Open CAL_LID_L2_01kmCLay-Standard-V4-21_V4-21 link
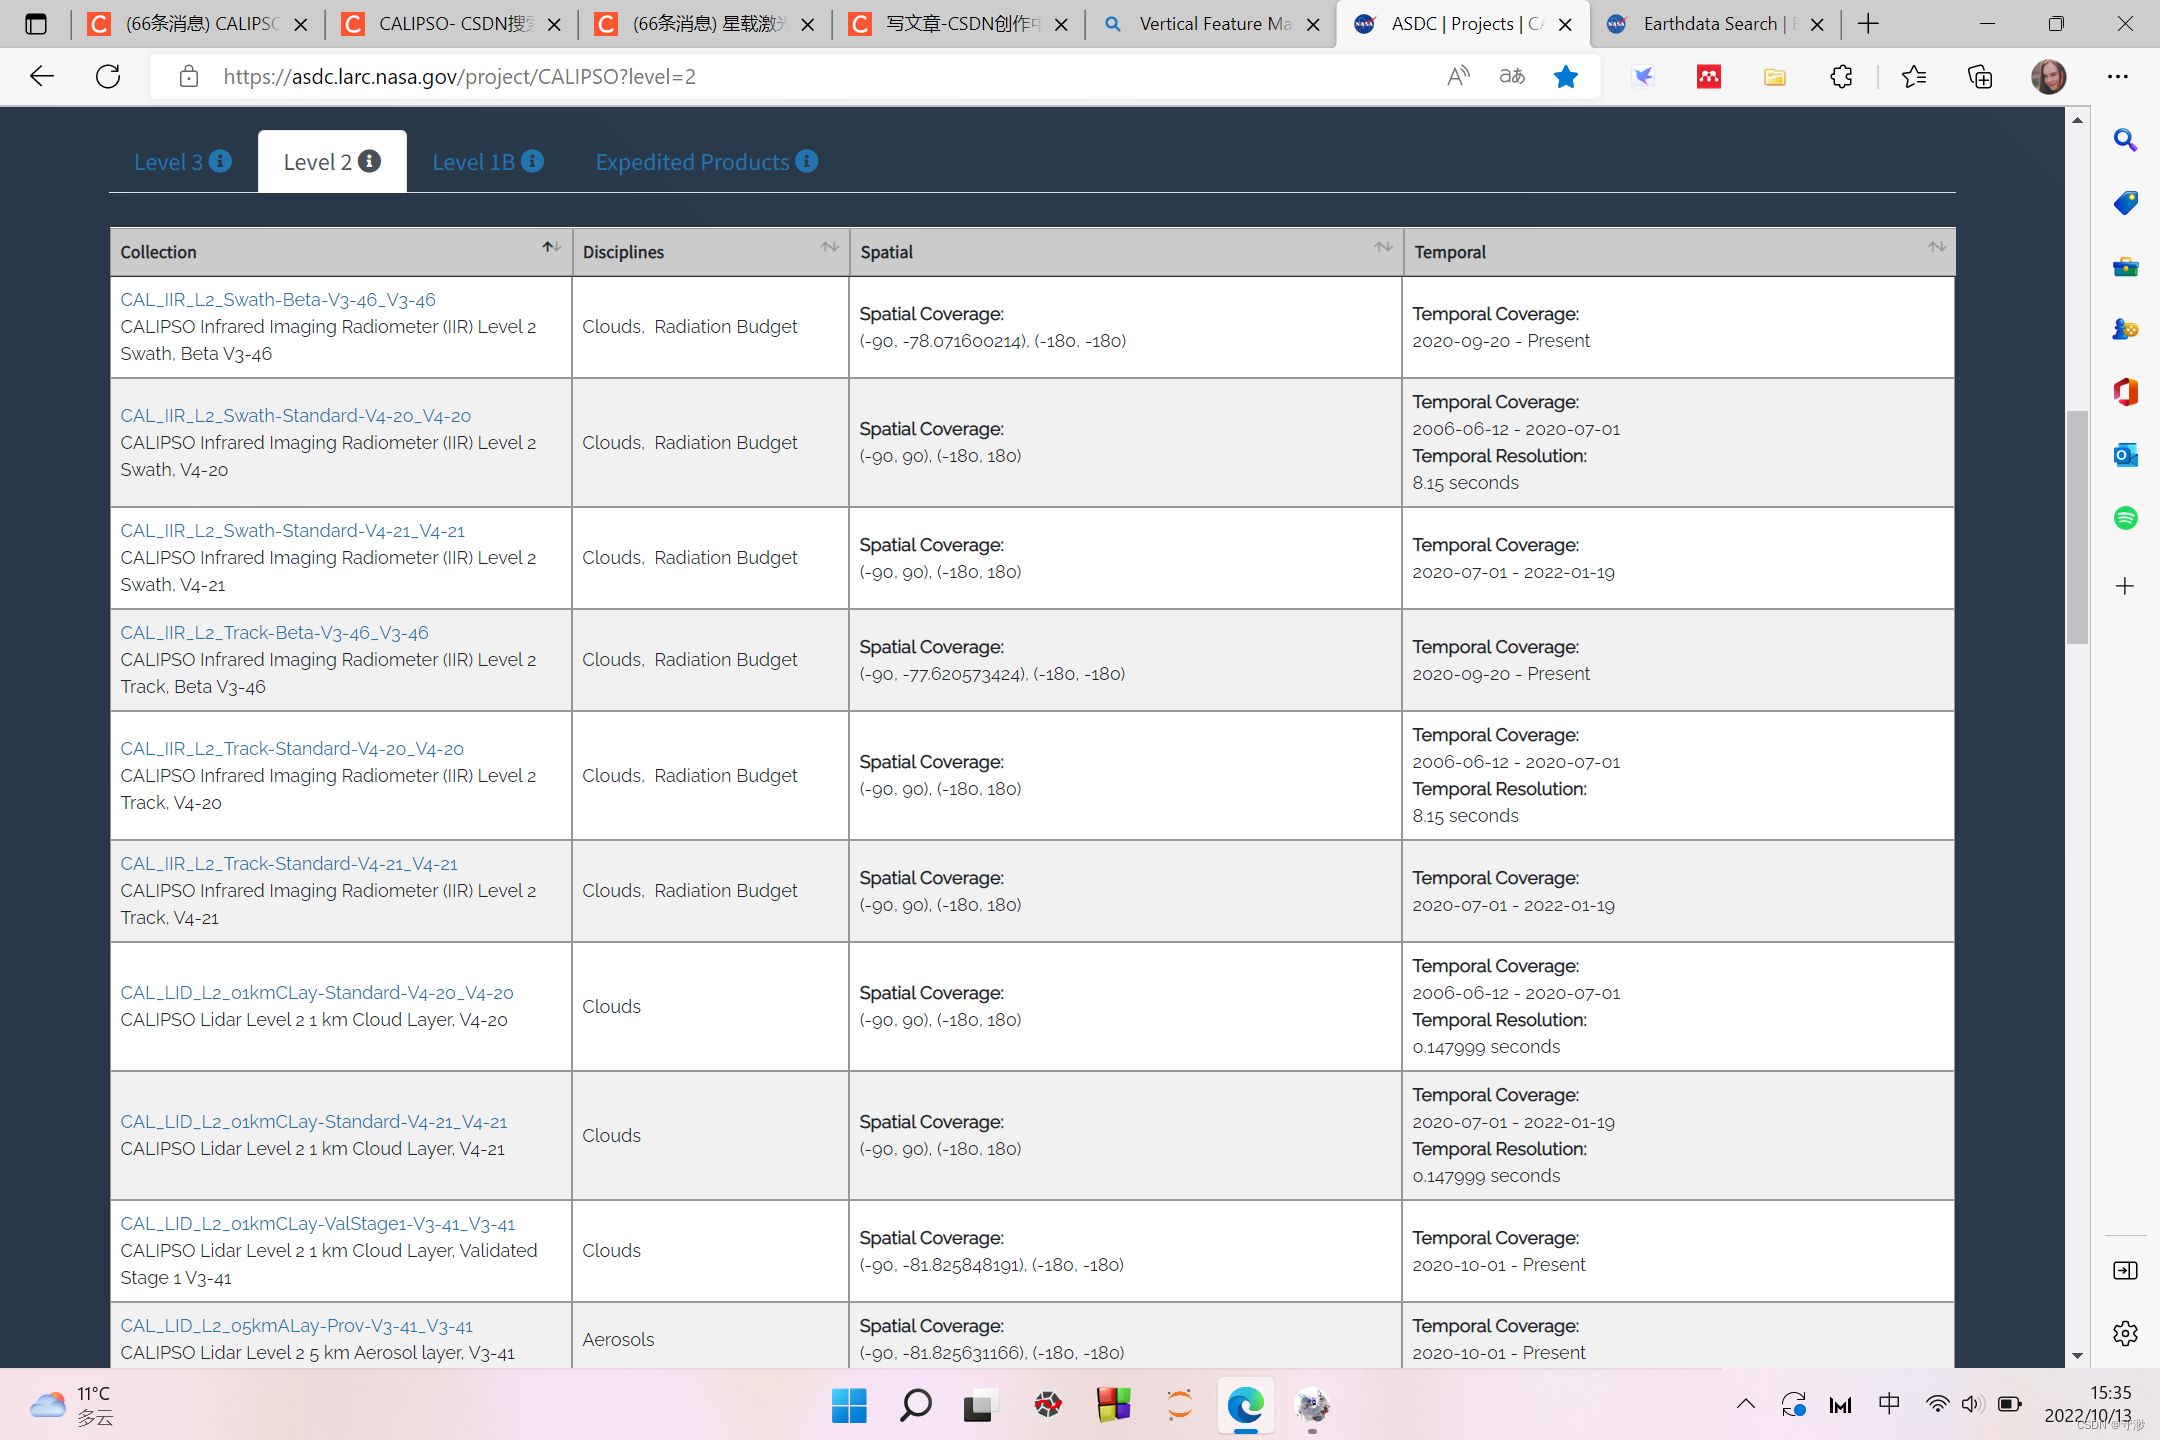The width and height of the screenshot is (2160, 1440). [313, 1121]
